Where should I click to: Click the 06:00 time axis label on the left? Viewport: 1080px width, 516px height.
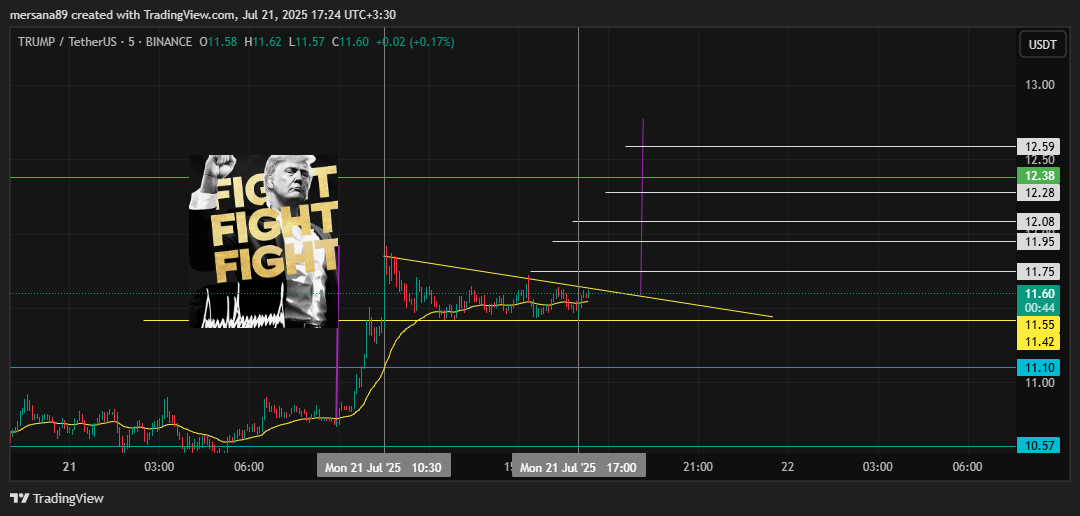249,467
